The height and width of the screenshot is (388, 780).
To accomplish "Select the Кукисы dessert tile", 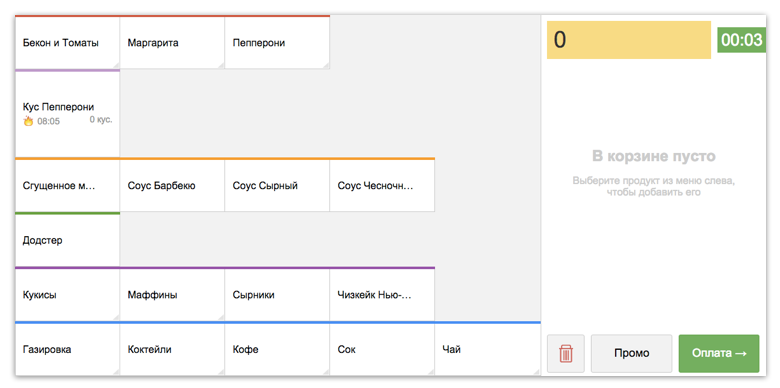I will point(68,295).
